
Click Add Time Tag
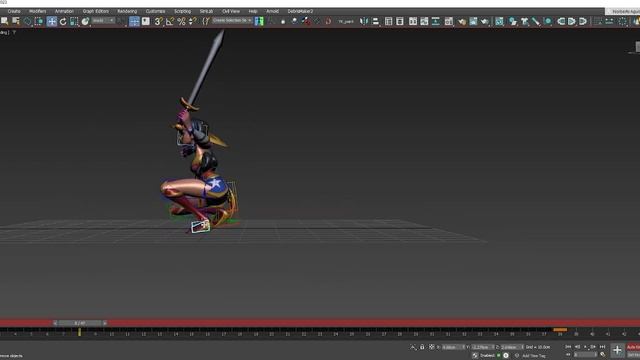point(533,356)
